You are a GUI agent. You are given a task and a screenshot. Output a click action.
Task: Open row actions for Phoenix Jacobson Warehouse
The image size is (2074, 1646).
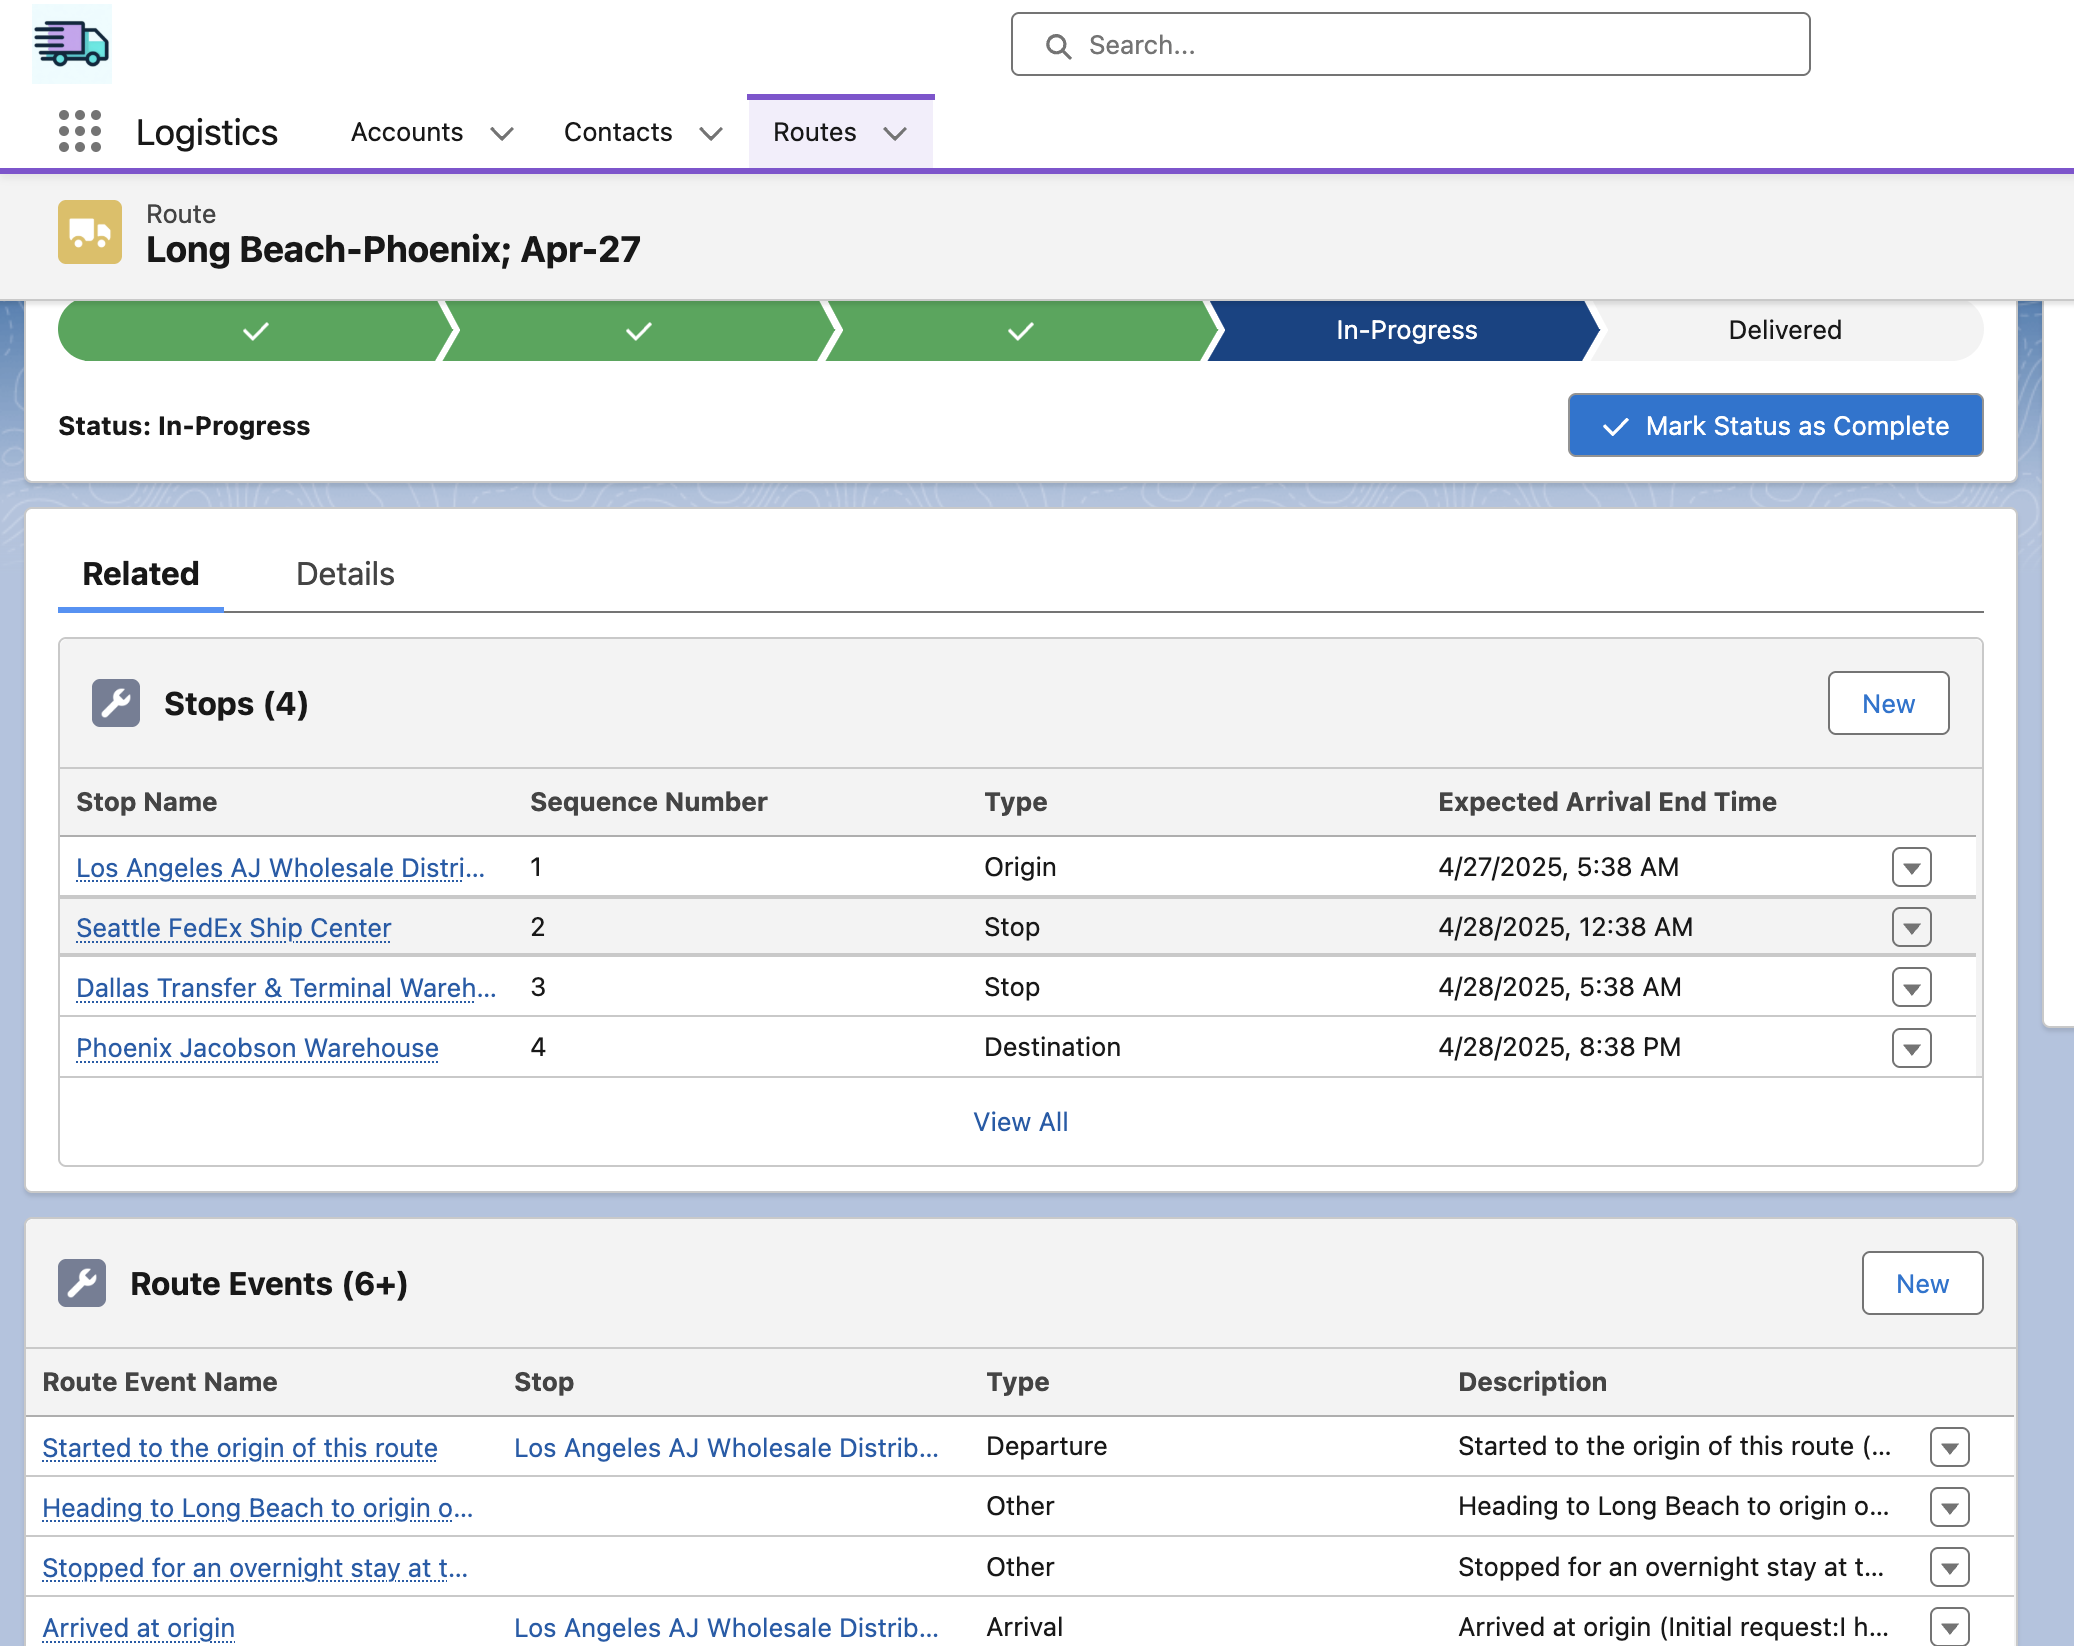click(1911, 1048)
